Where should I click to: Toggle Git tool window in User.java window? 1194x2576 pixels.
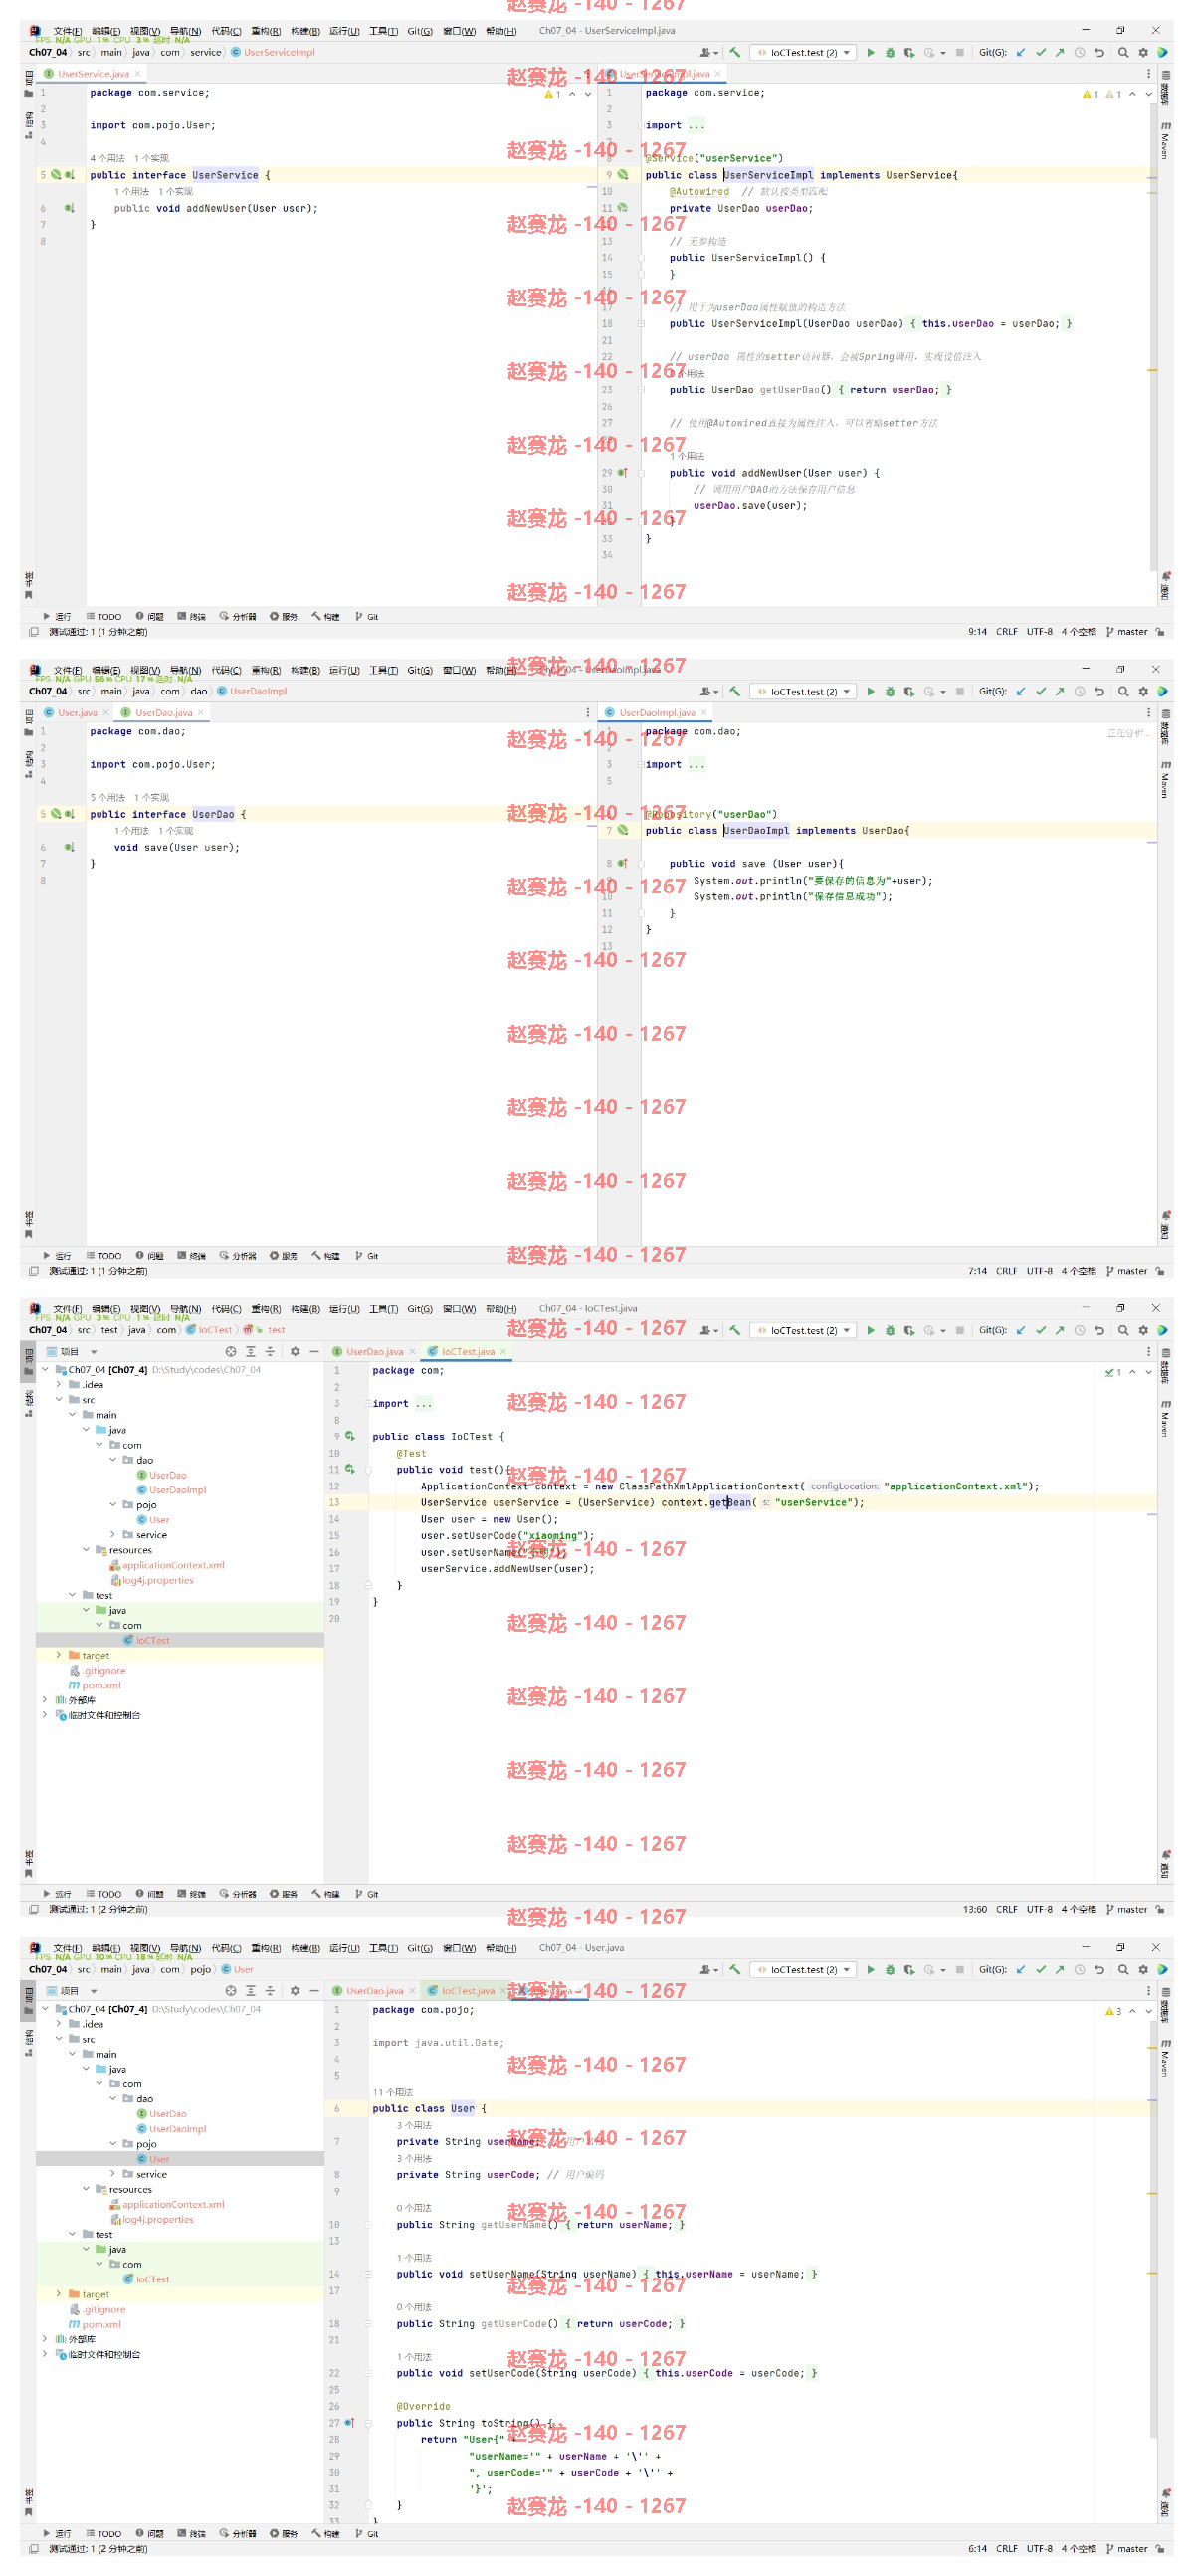367,2533
